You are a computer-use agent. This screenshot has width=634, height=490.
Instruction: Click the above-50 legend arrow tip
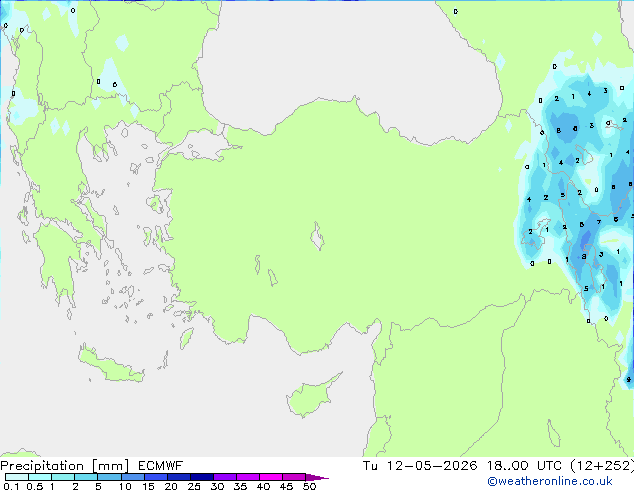(x=317, y=477)
